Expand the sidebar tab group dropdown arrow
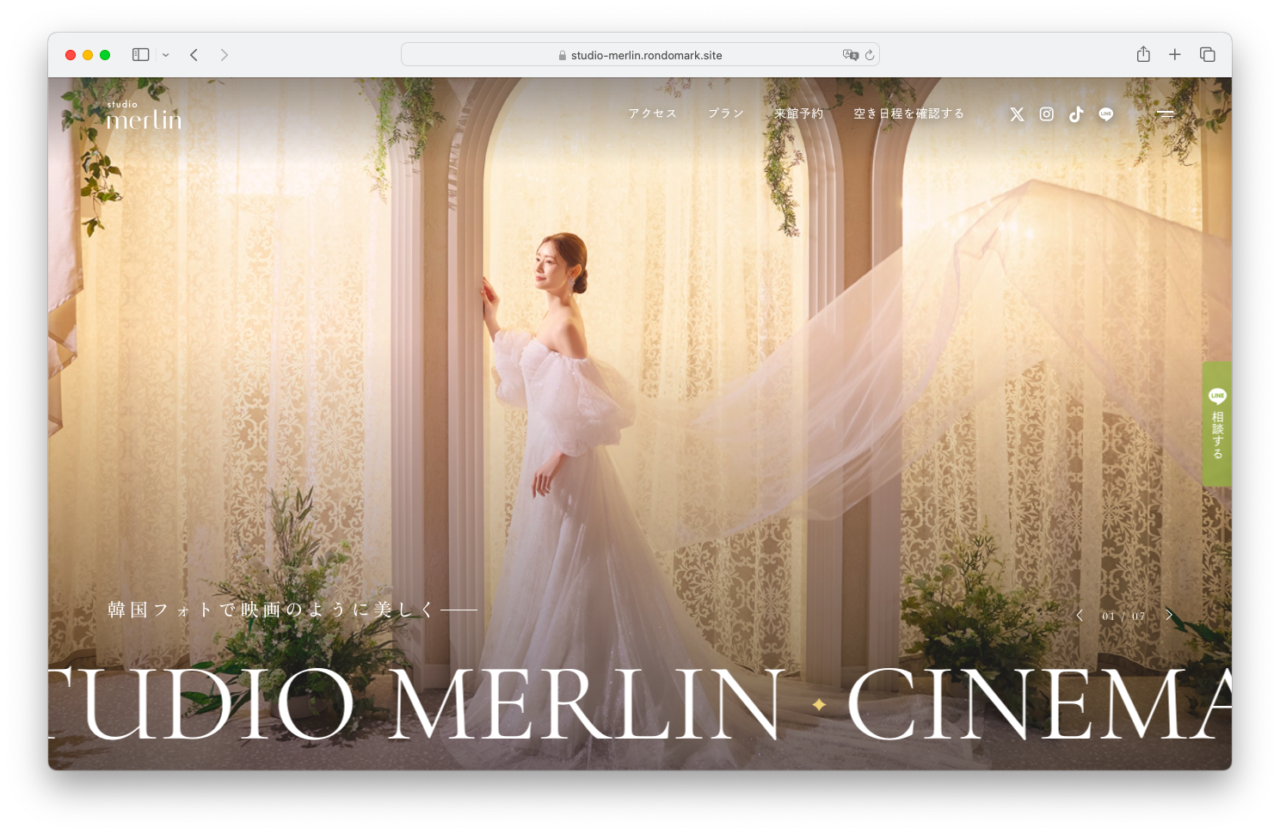Screen dimensions: 1280x834 [166, 55]
